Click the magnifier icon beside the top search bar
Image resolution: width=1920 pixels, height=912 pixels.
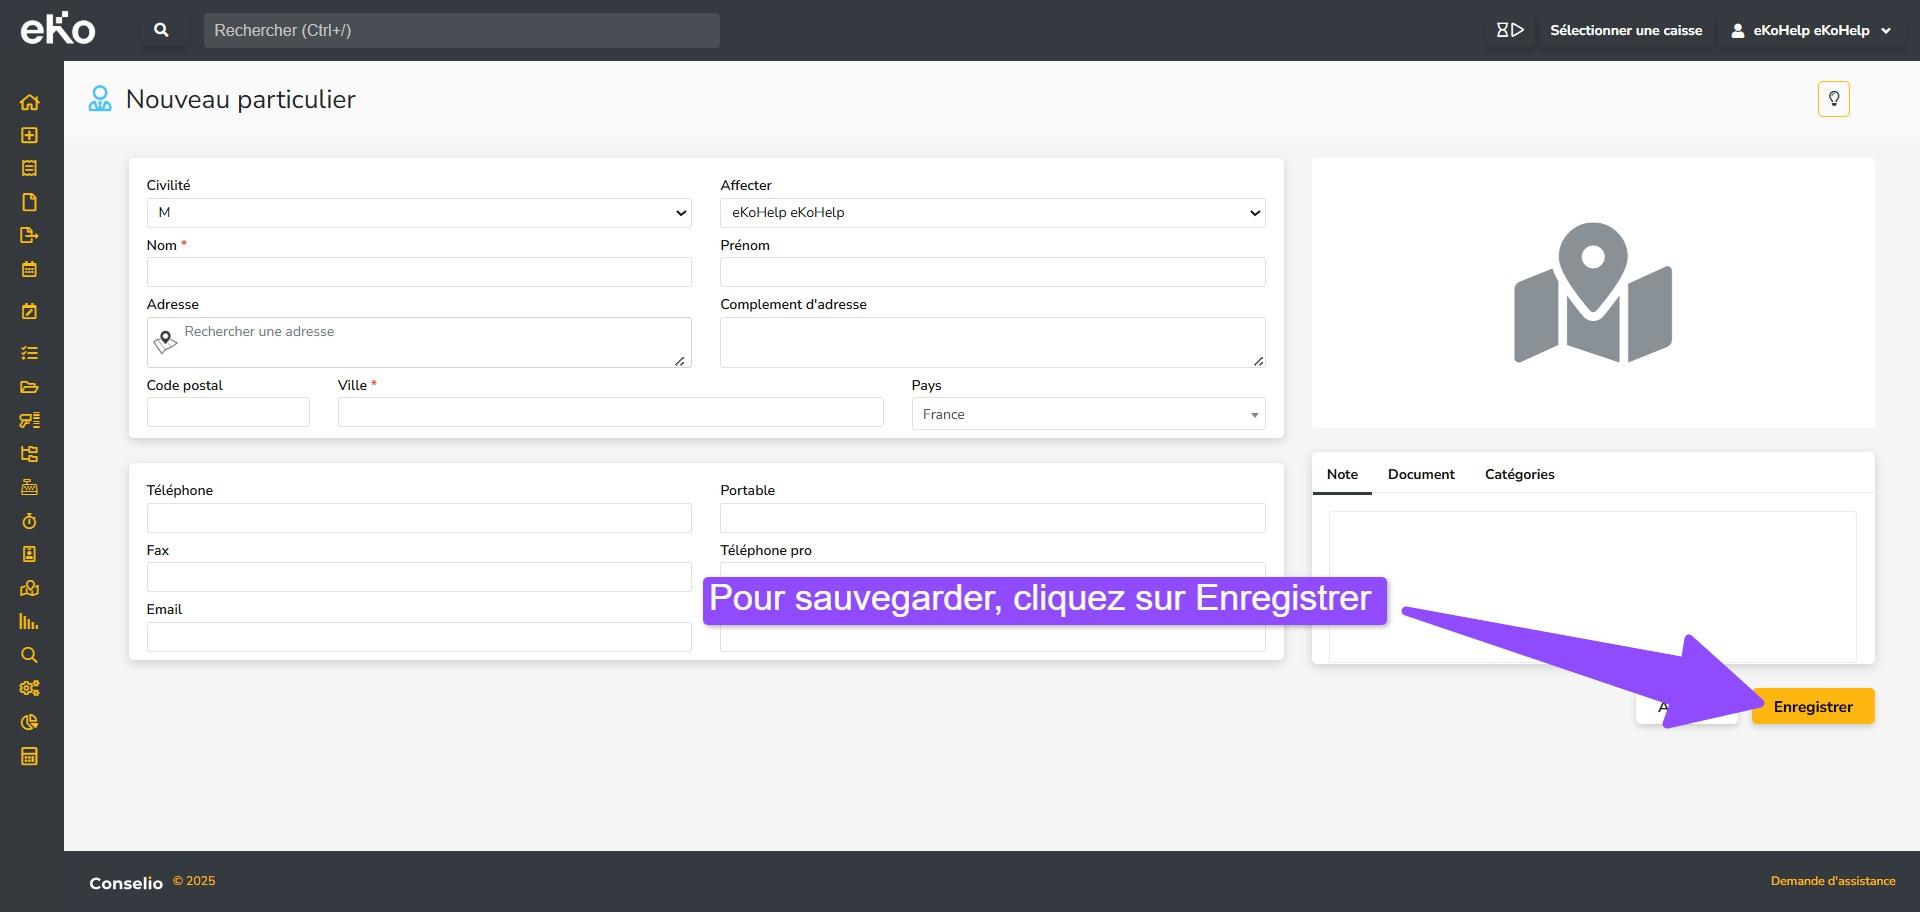[x=161, y=30]
